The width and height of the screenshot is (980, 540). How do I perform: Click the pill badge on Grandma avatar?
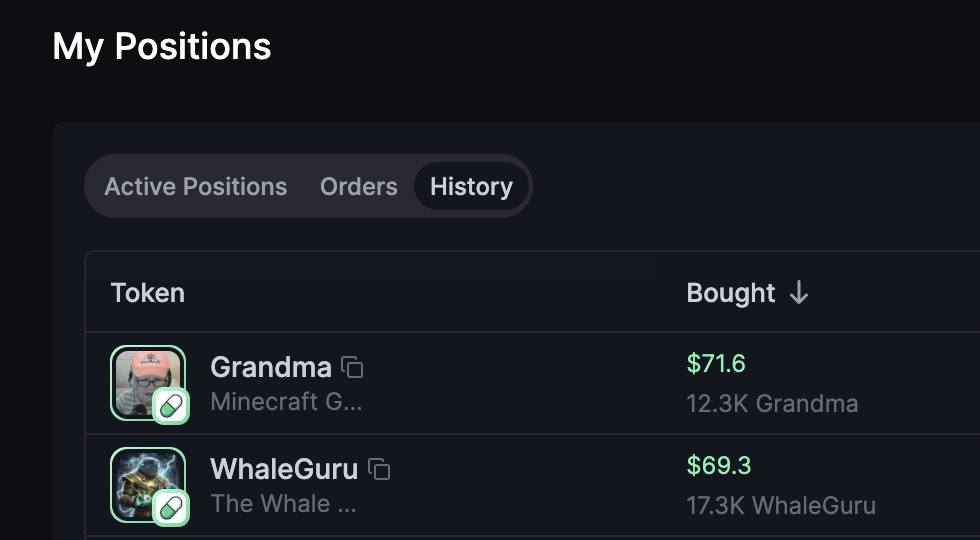click(x=171, y=405)
